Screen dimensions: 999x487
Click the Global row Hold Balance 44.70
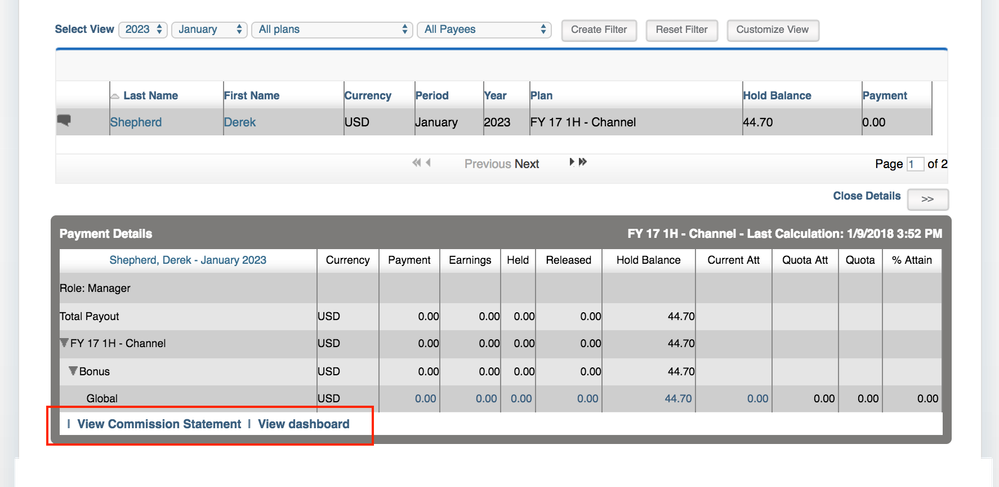point(678,398)
